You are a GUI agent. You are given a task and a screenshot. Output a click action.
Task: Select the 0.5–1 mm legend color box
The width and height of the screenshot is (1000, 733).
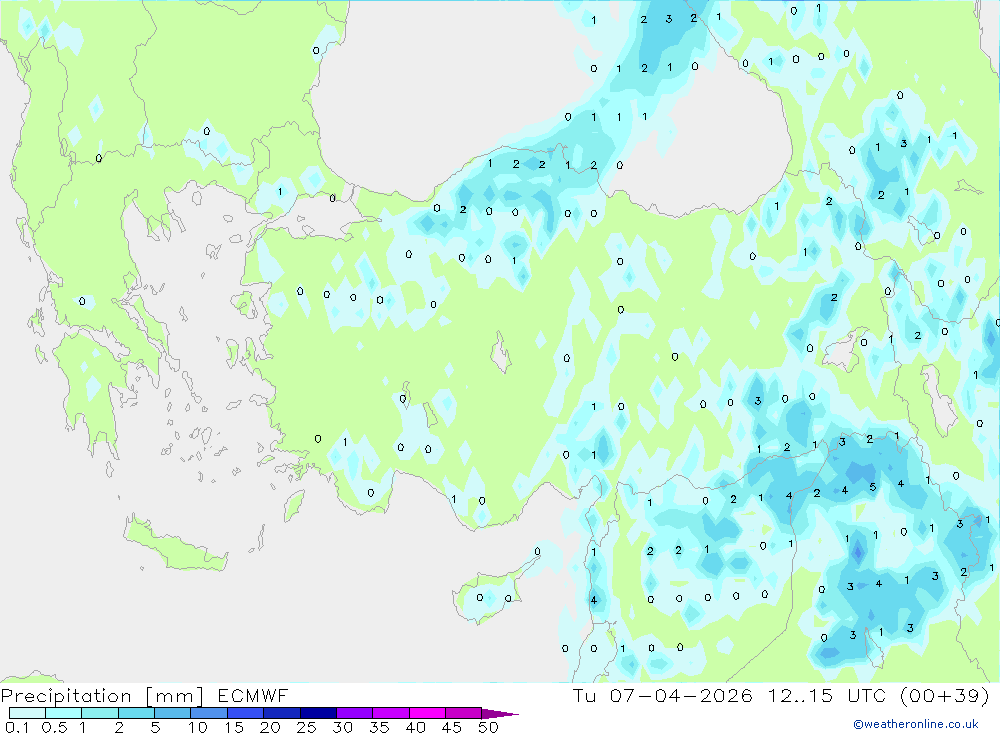pyautogui.click(x=63, y=713)
